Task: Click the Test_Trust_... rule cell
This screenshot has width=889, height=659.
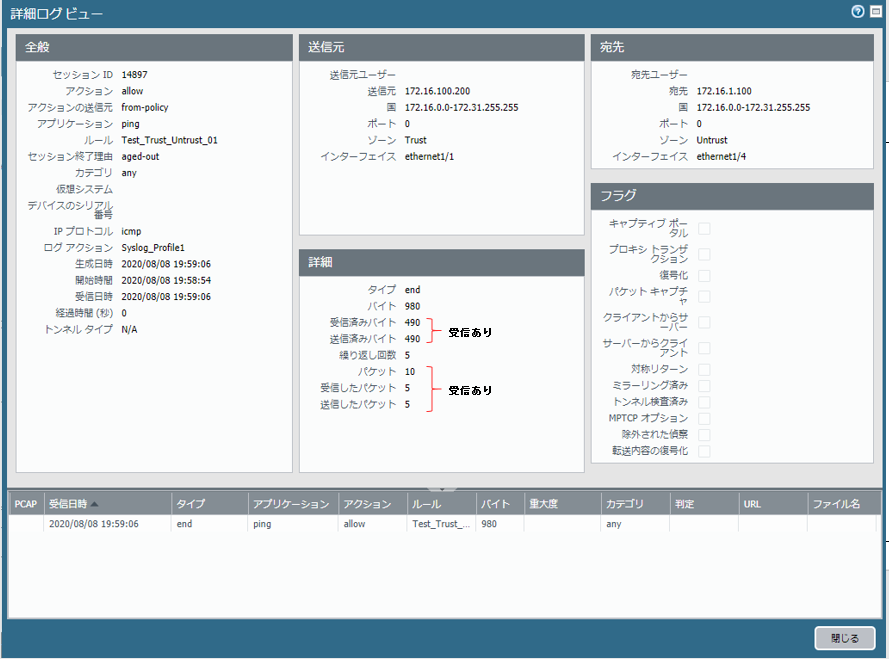Action: point(441,524)
